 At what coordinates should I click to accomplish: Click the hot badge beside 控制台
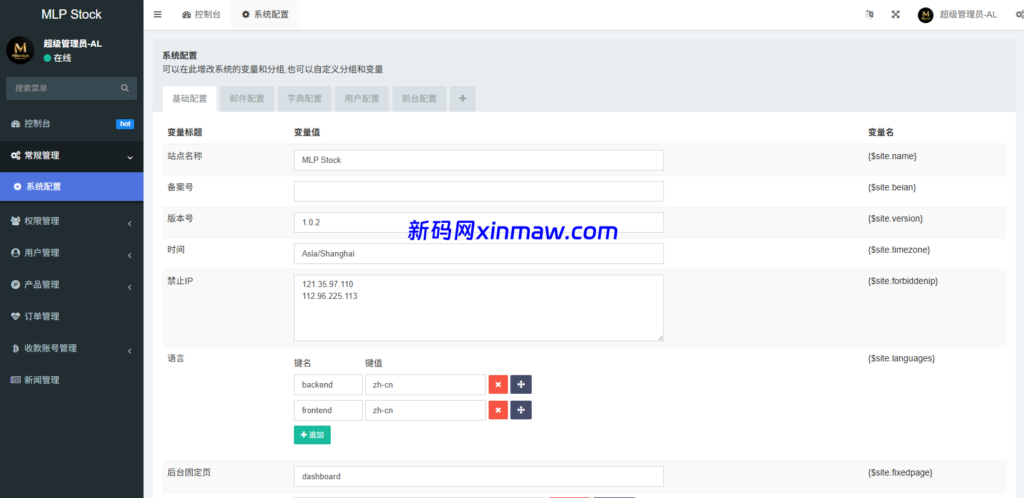(x=125, y=124)
